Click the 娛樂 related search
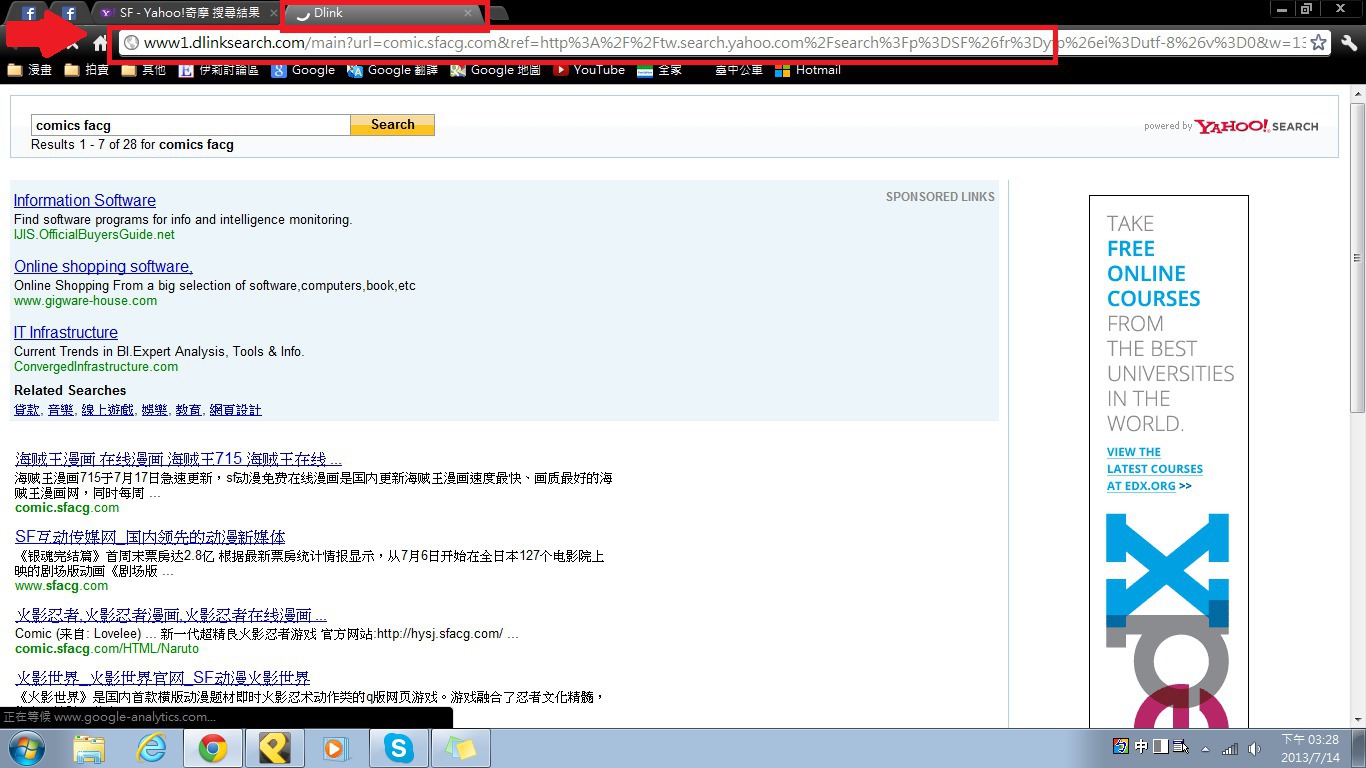The width and height of the screenshot is (1366, 768). [154, 410]
